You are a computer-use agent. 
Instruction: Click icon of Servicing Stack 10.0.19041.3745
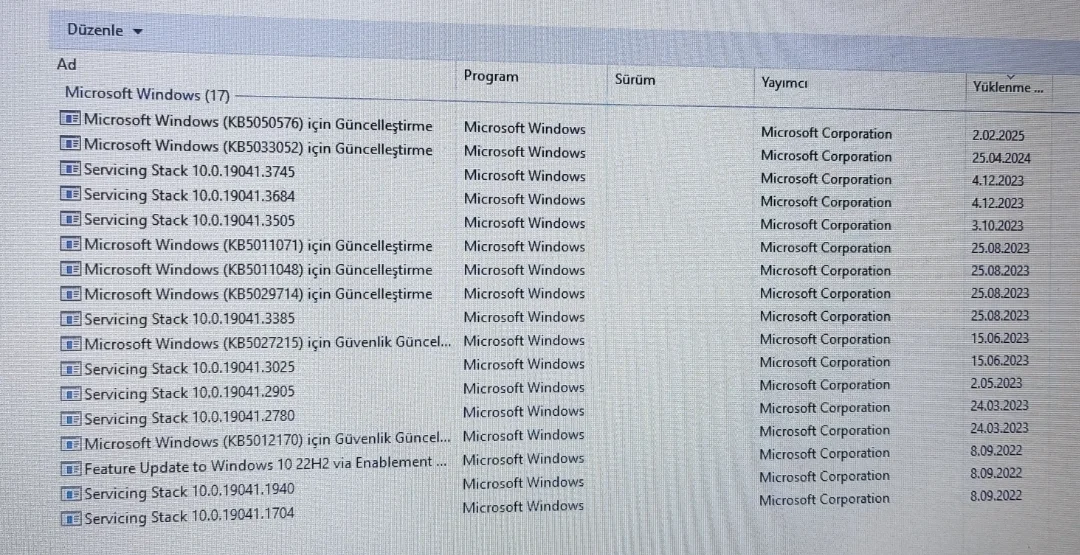click(70, 169)
